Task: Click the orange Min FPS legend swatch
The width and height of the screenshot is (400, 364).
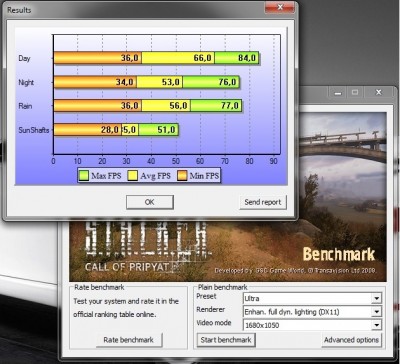Action: coord(182,176)
